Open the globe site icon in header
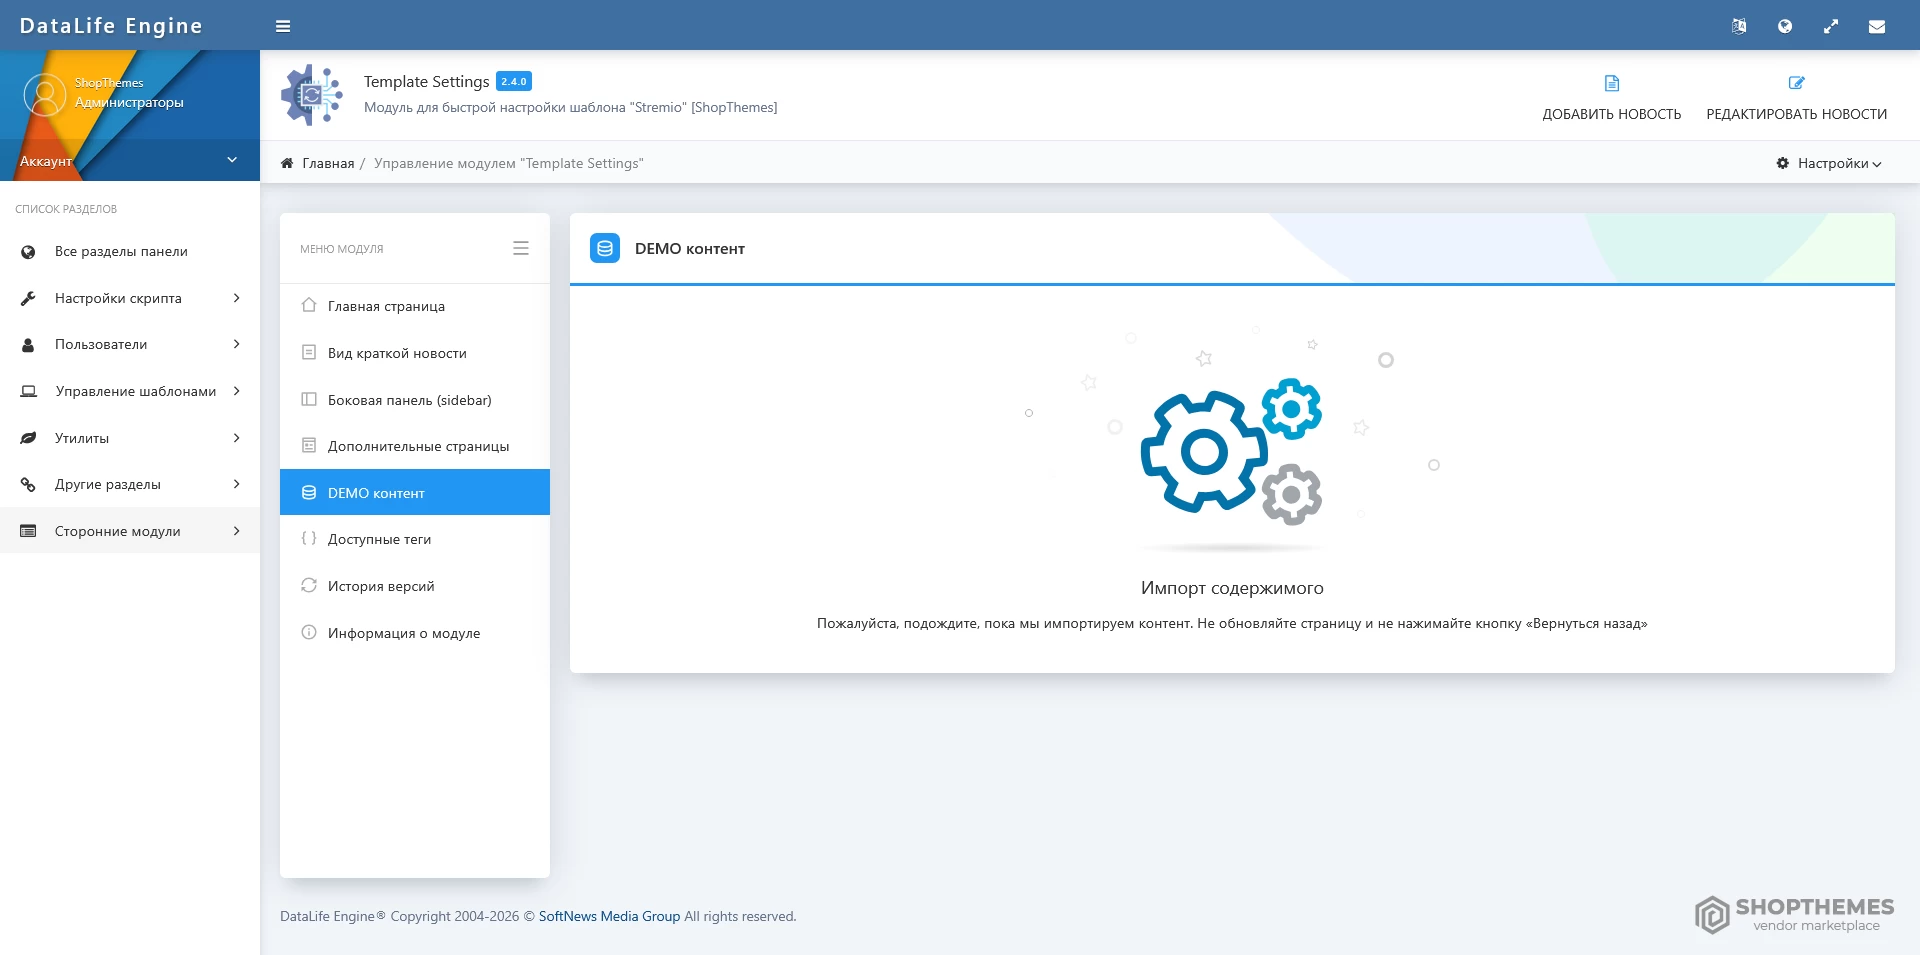The height and width of the screenshot is (955, 1920). point(1785,26)
